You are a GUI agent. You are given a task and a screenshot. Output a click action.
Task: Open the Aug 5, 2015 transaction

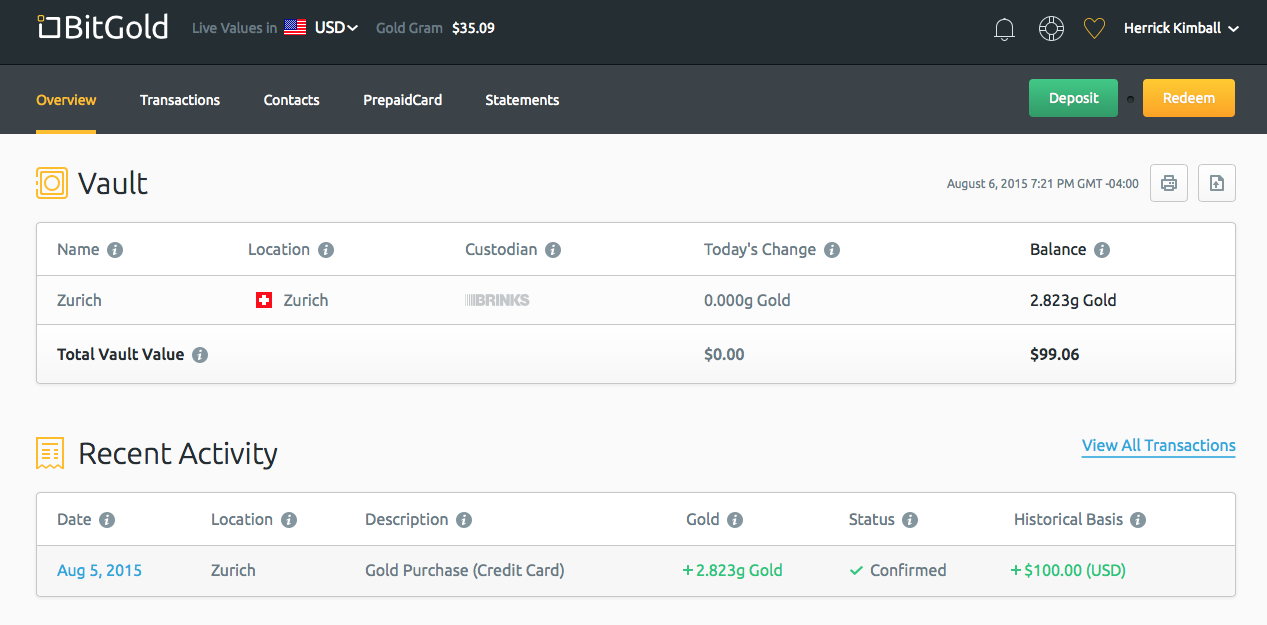click(x=99, y=571)
